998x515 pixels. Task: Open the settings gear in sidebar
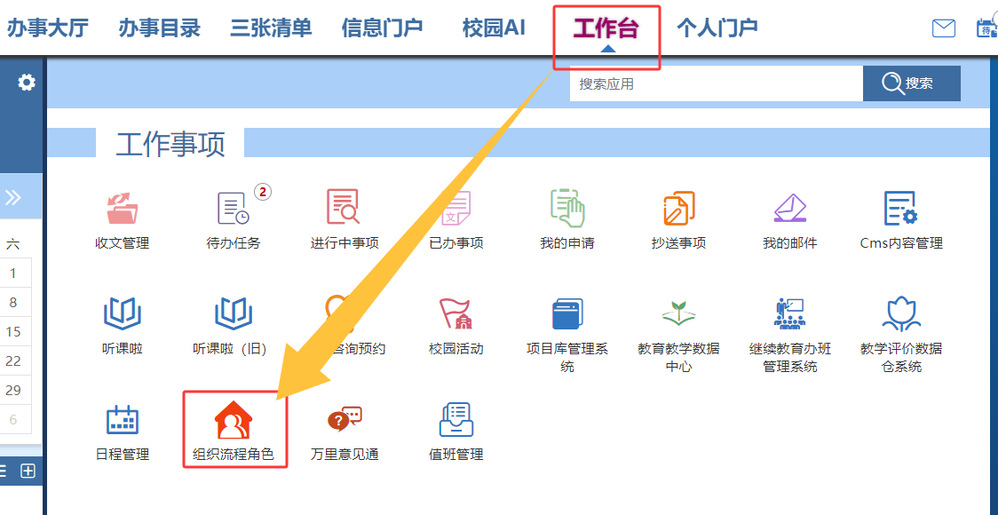[26, 82]
